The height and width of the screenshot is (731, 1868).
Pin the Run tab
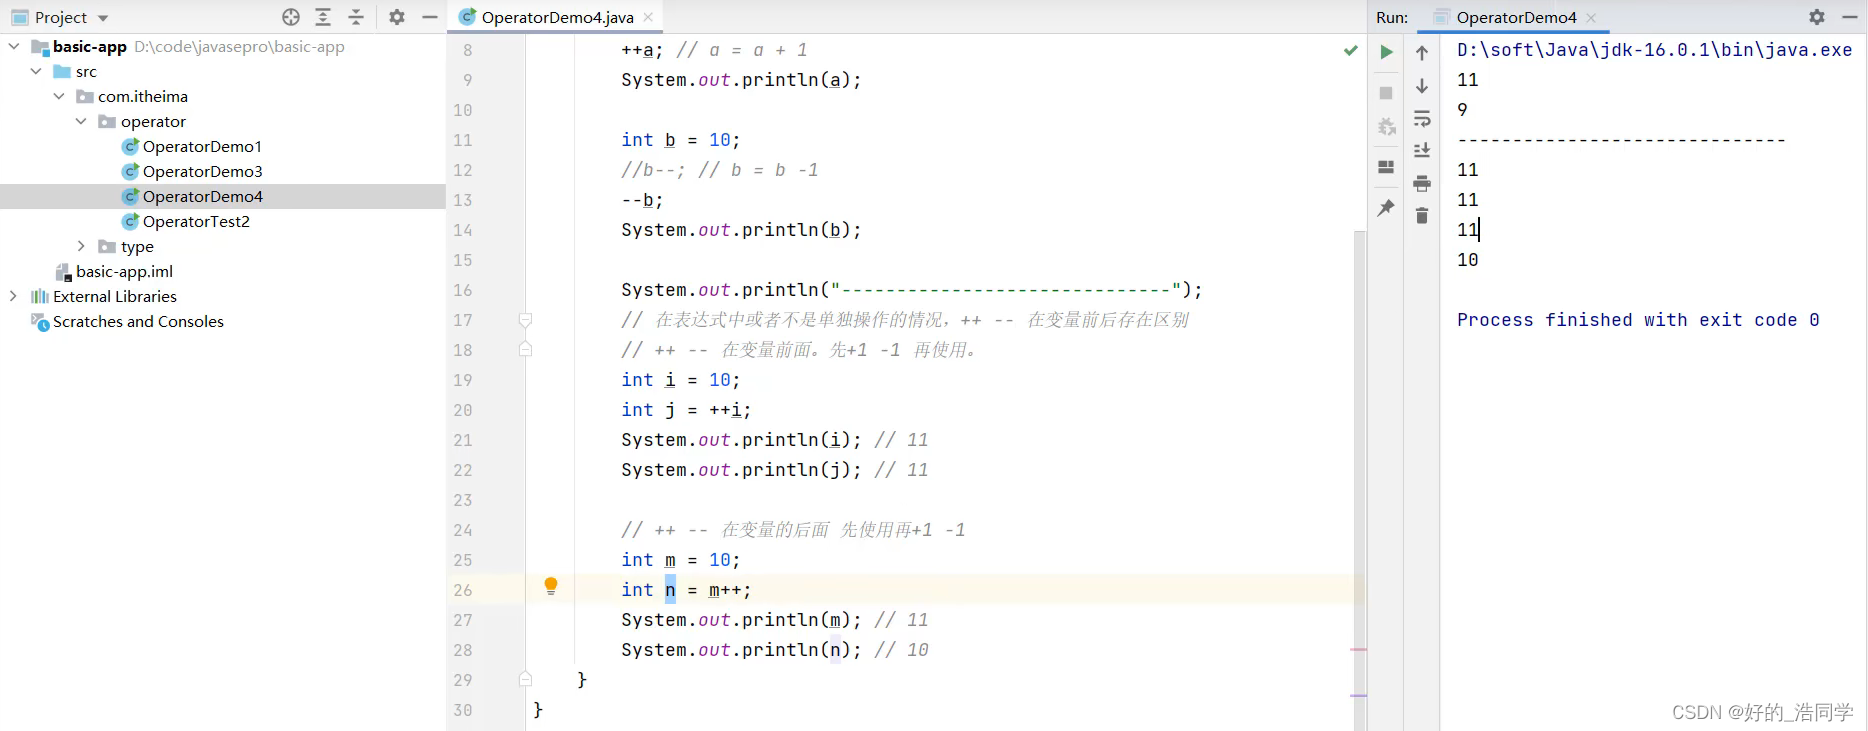[x=1386, y=208]
